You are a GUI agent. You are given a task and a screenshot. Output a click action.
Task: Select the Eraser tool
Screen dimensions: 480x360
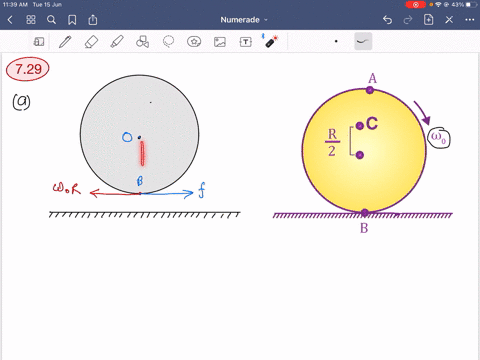coord(91,42)
